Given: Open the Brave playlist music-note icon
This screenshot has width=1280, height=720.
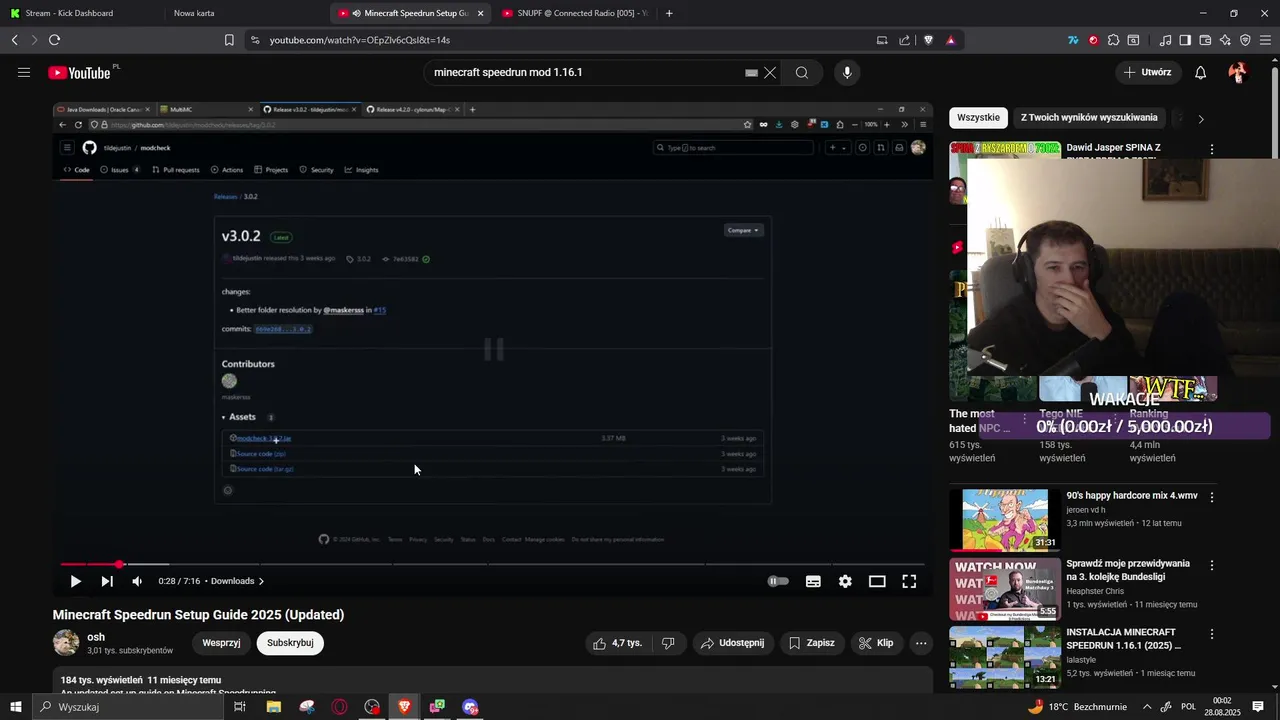Looking at the screenshot, I should 1165,40.
